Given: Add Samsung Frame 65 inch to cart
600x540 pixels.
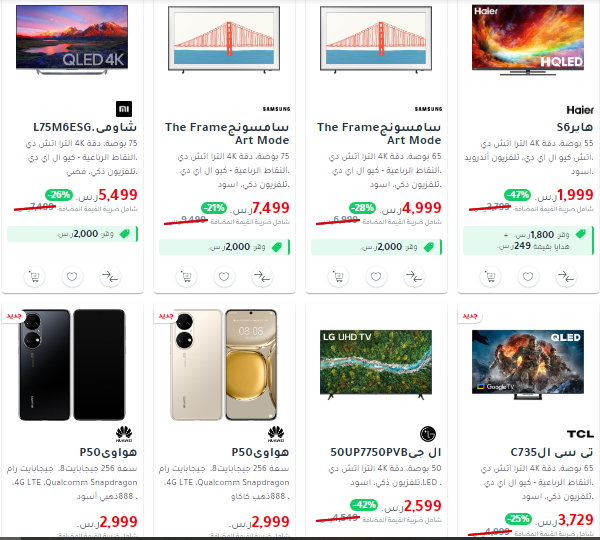Looking at the screenshot, I should [x=338, y=276].
